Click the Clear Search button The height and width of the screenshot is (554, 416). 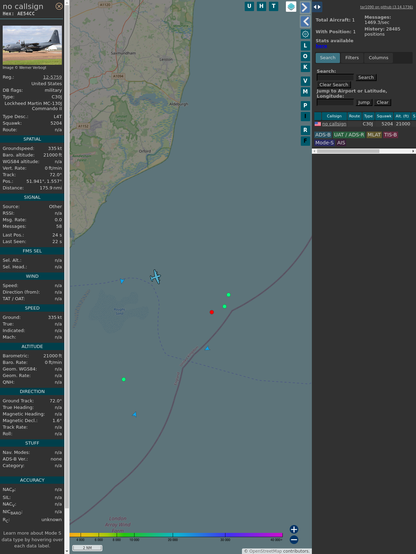click(x=334, y=85)
